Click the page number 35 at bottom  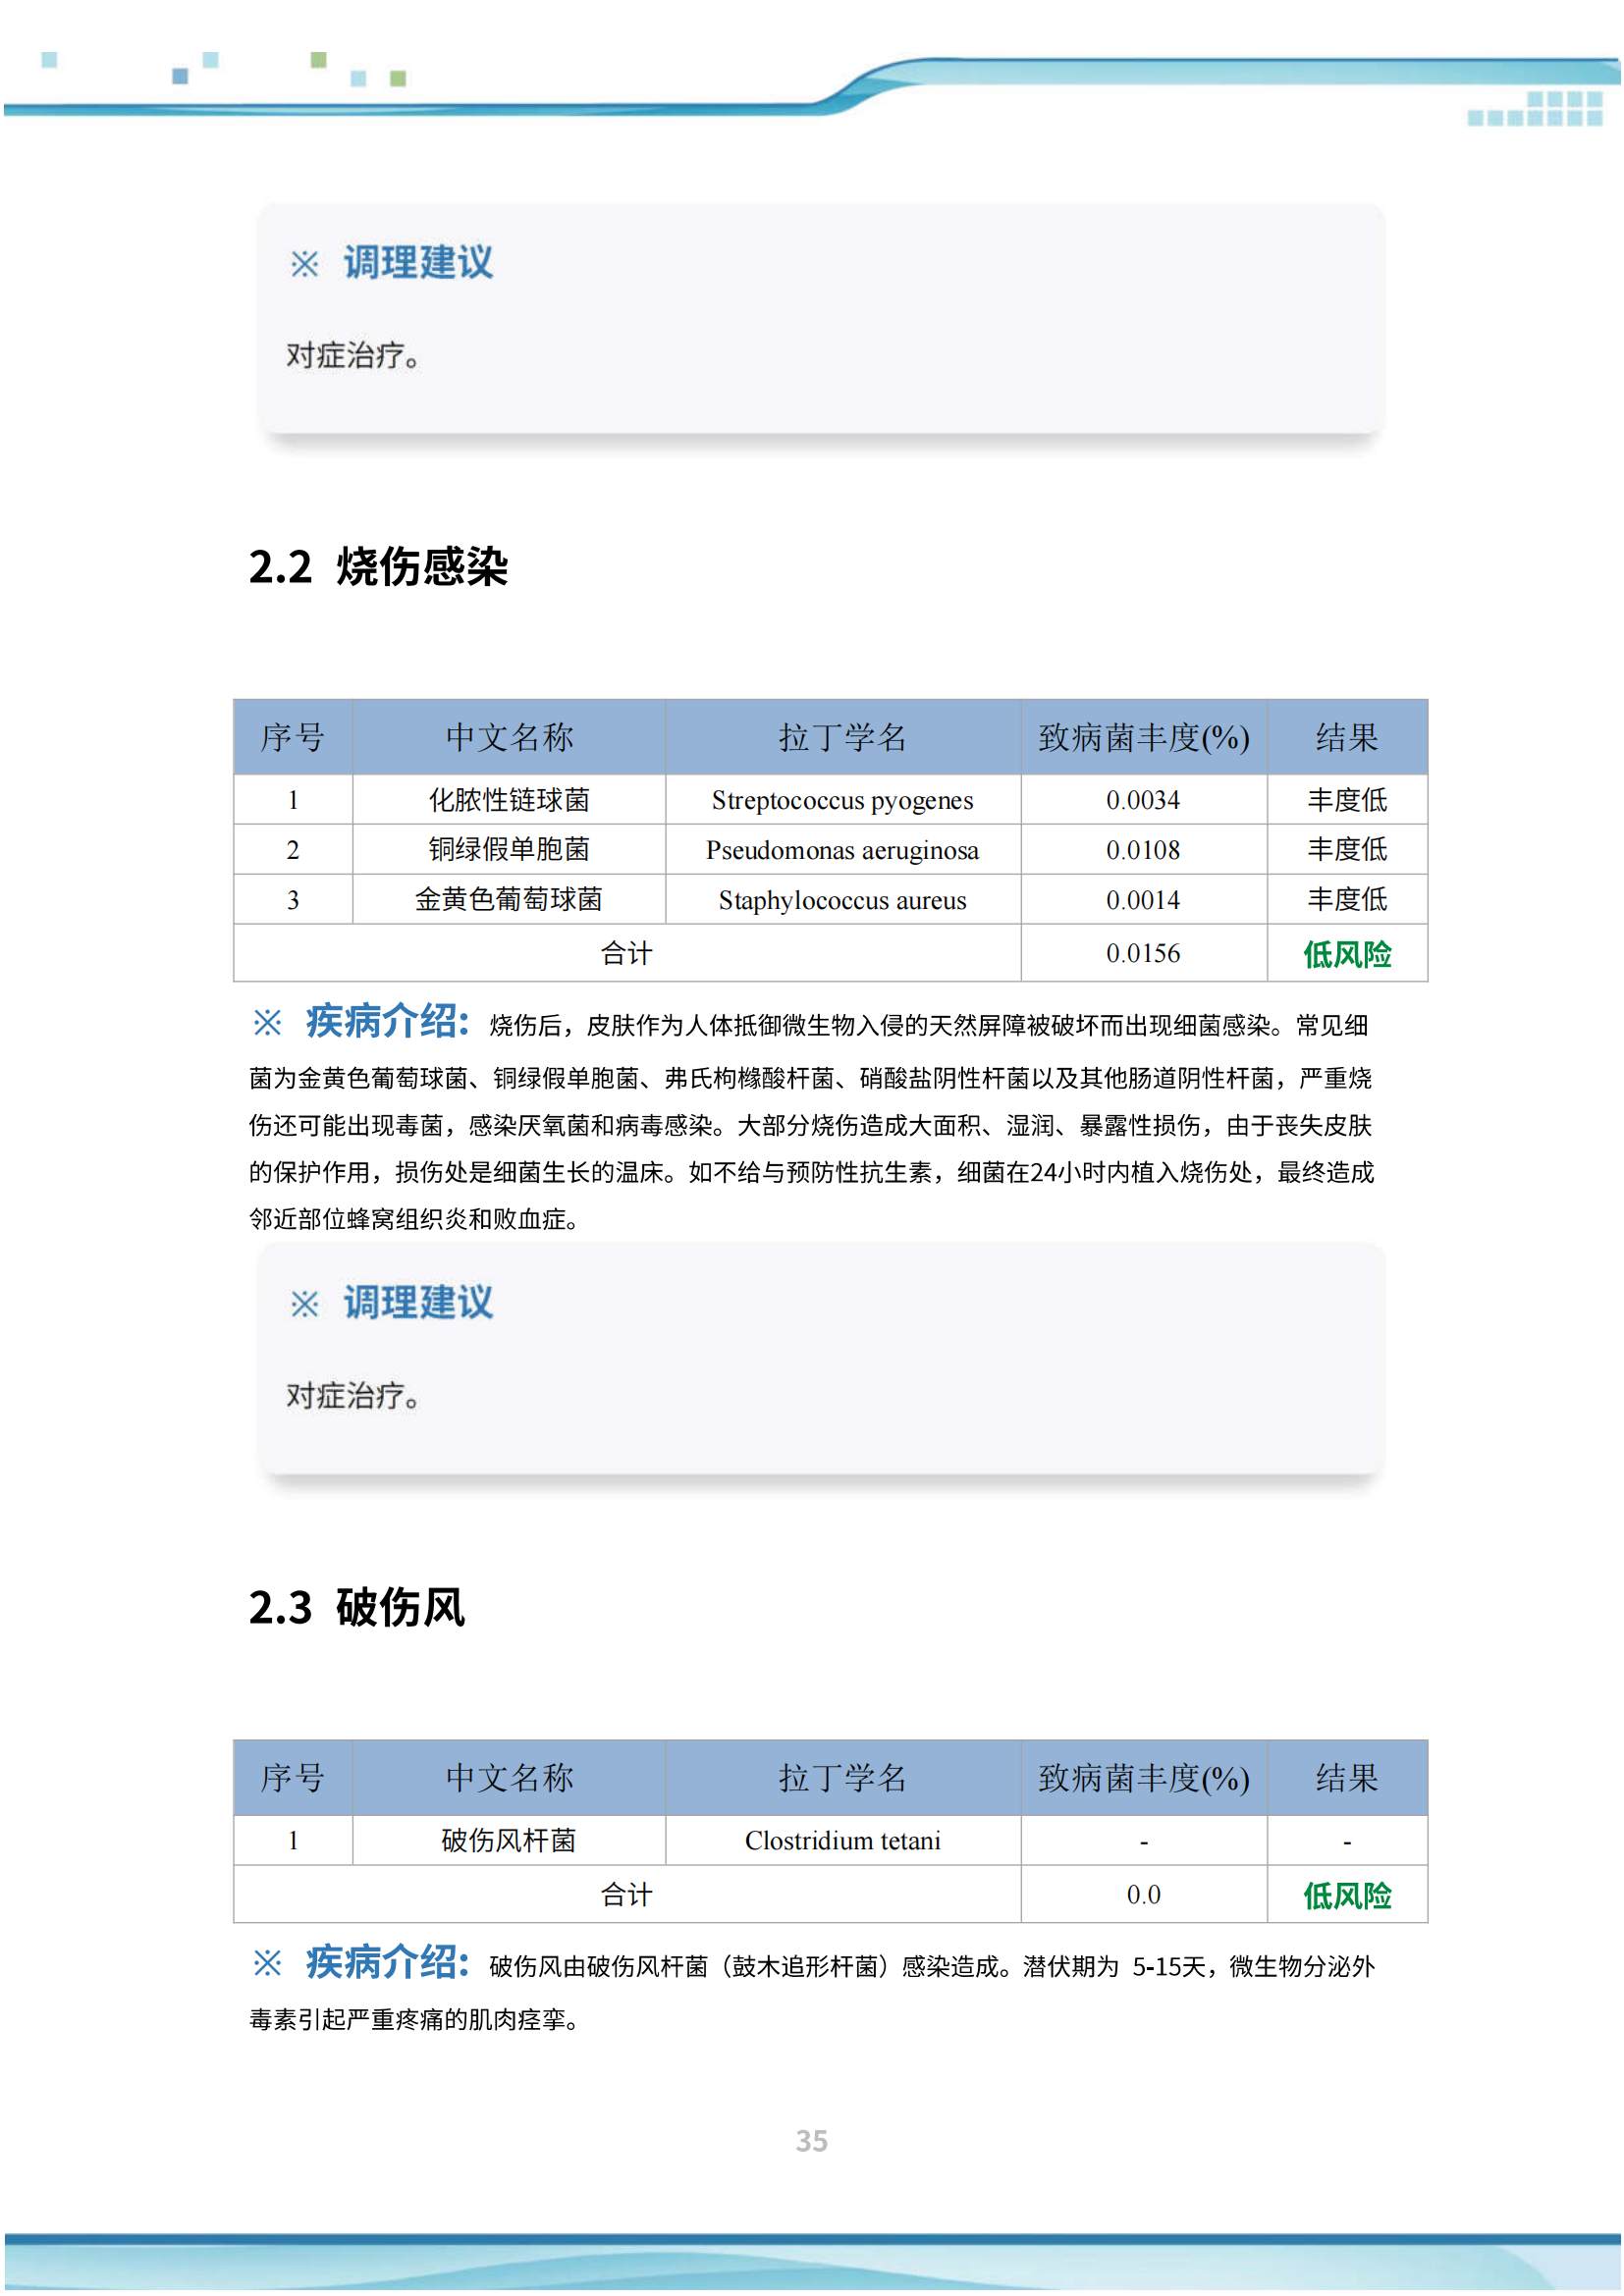(811, 2142)
